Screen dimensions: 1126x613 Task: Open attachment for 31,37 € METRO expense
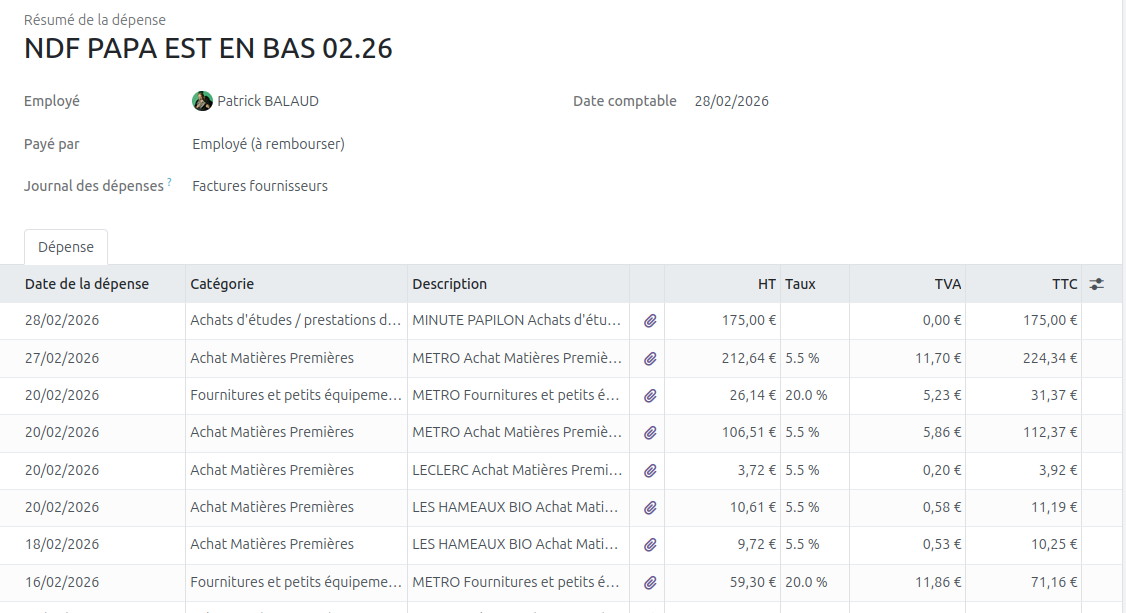[650, 396]
